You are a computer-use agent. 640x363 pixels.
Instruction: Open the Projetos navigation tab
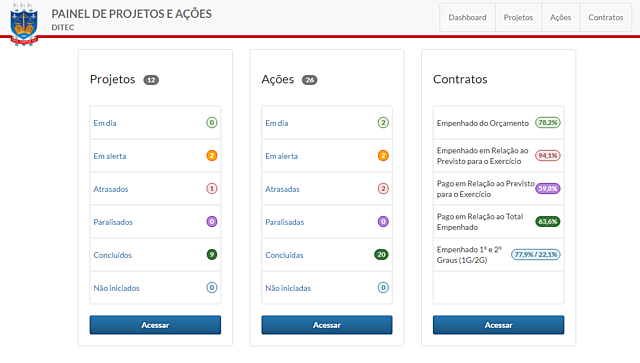[x=518, y=18]
